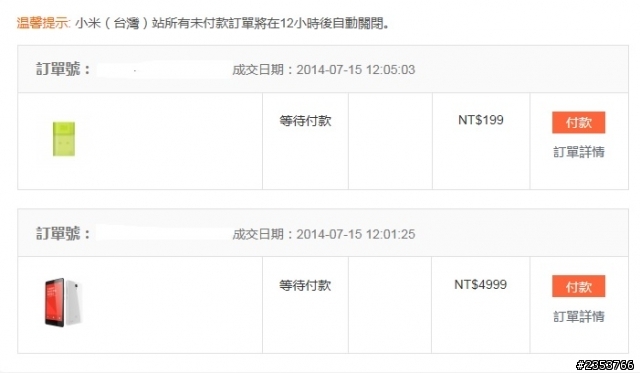Select the date 2014-07-15 12:05:03
Screen dimensions: 640x373
pos(356,70)
